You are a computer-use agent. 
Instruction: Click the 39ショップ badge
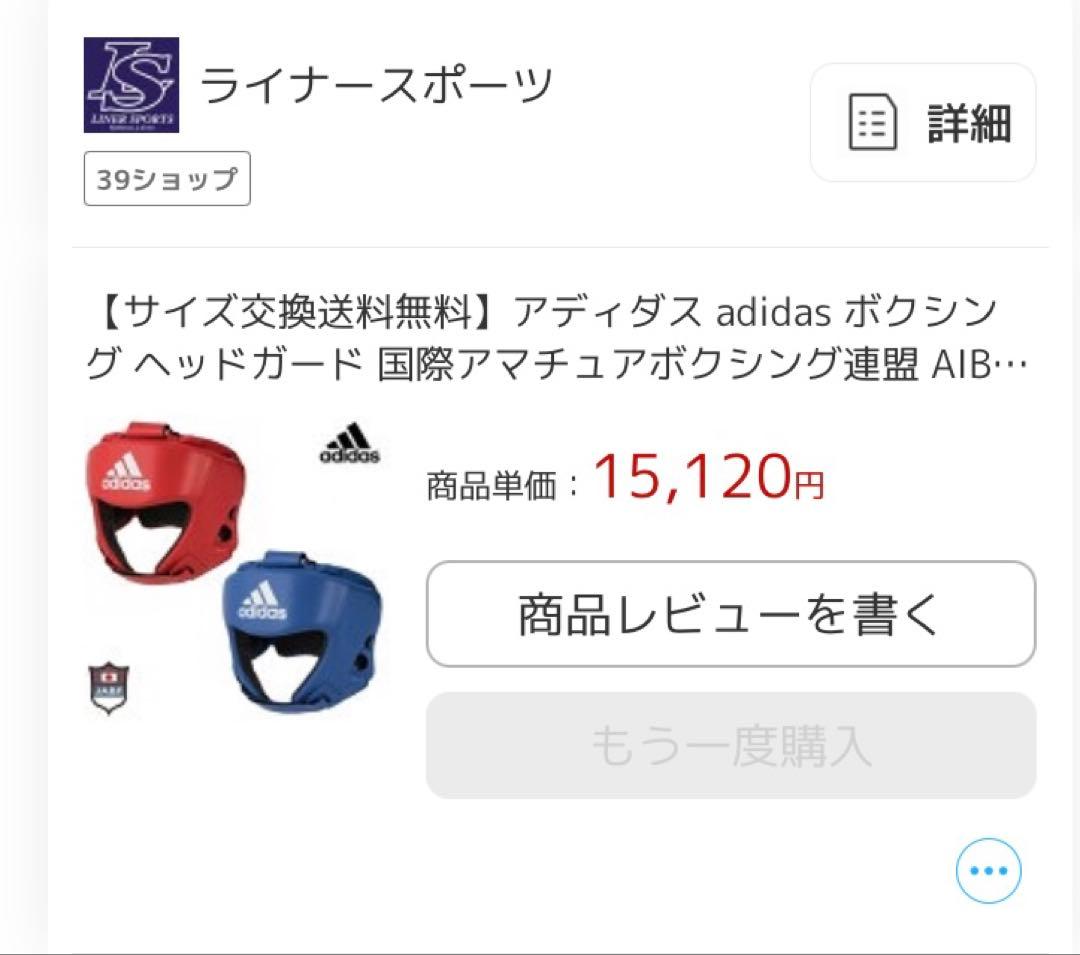pos(166,179)
